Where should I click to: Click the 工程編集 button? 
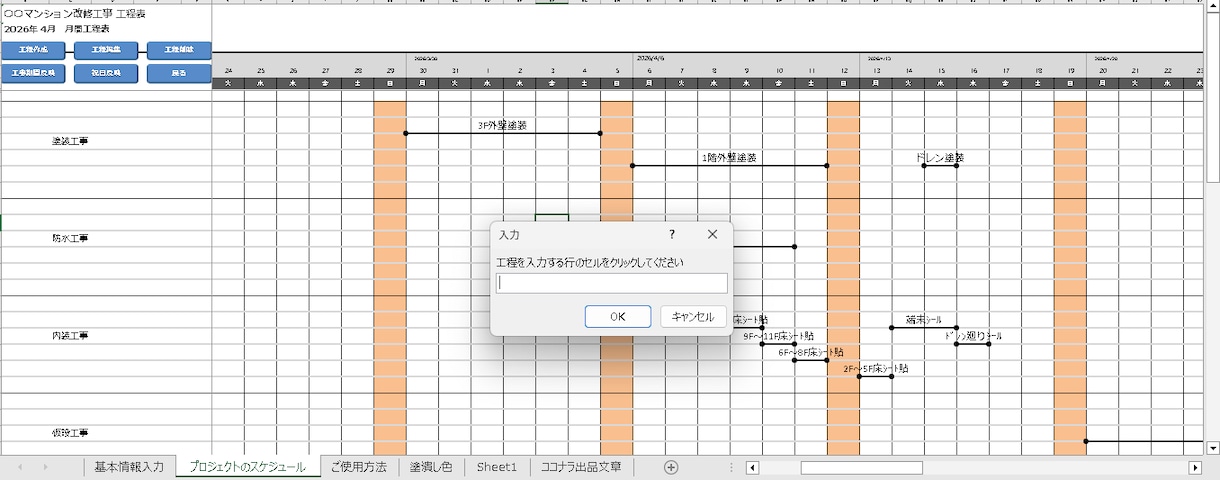106,50
